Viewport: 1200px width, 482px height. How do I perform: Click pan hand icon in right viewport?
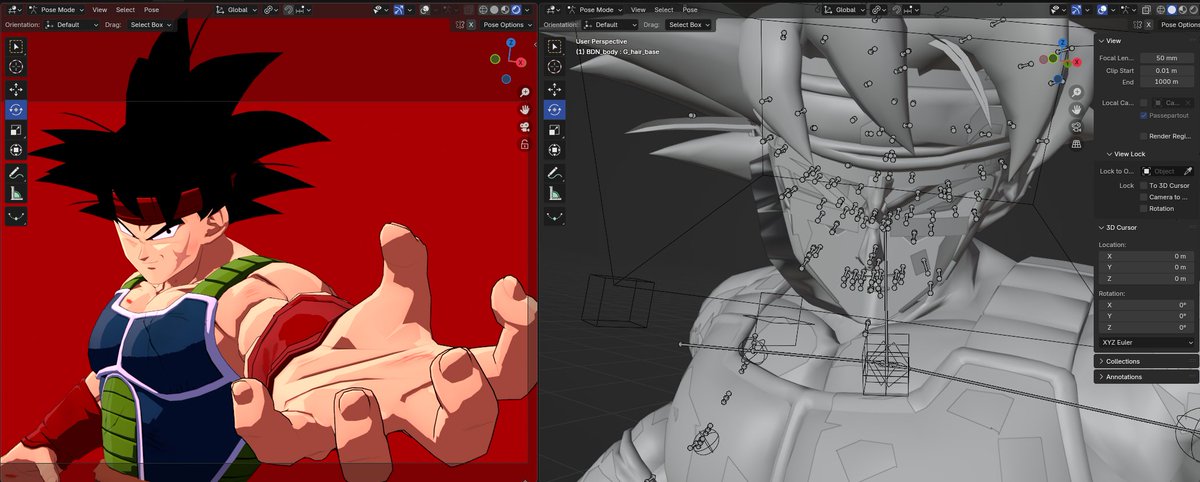point(1077,109)
